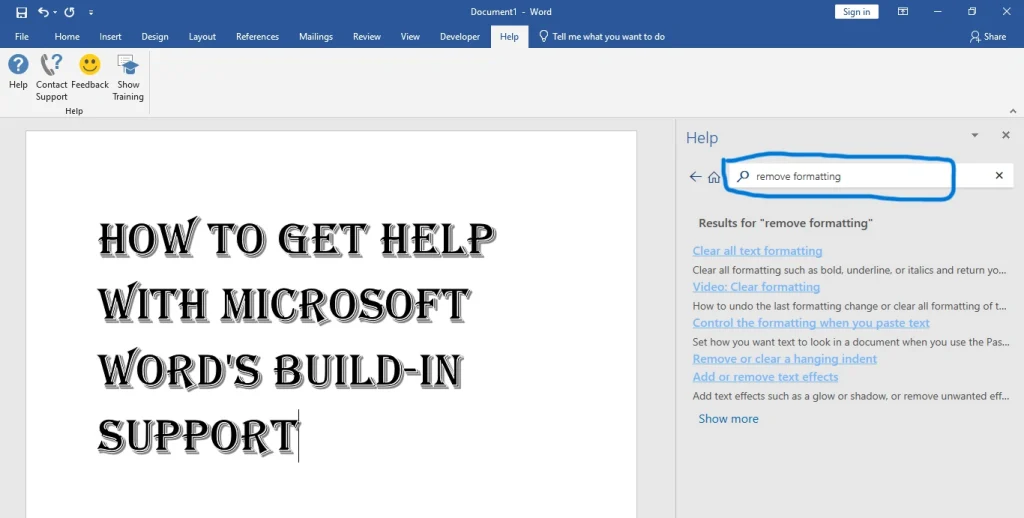Switch to the Review tab
1024x518 pixels.
tap(367, 37)
